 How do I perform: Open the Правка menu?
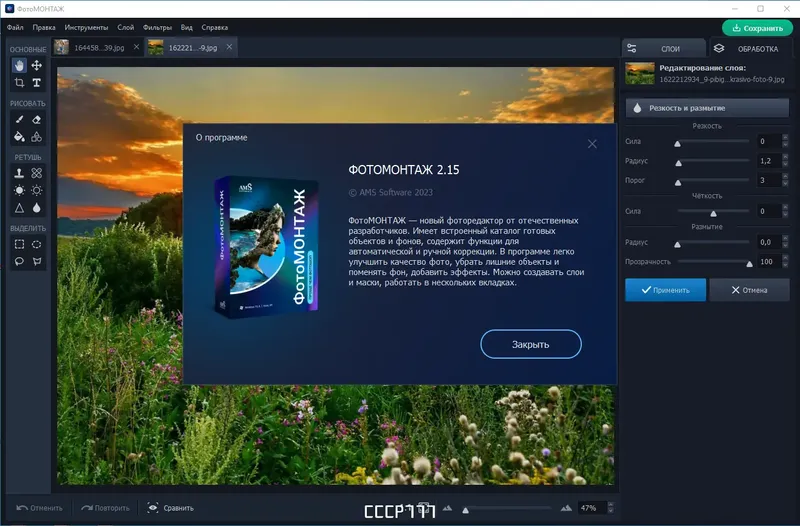[44, 28]
